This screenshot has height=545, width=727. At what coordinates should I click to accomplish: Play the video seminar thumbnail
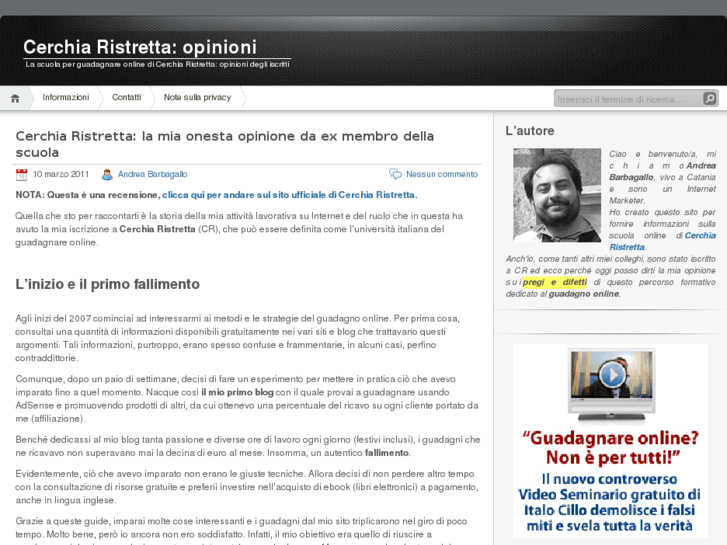coord(612,375)
